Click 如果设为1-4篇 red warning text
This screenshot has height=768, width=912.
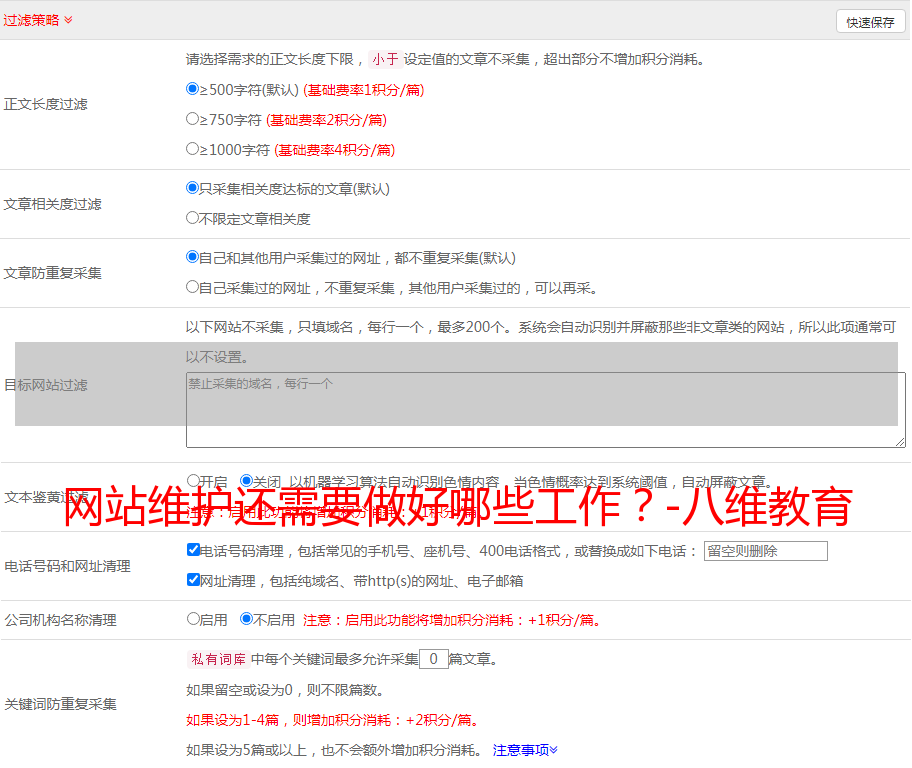tap(334, 720)
